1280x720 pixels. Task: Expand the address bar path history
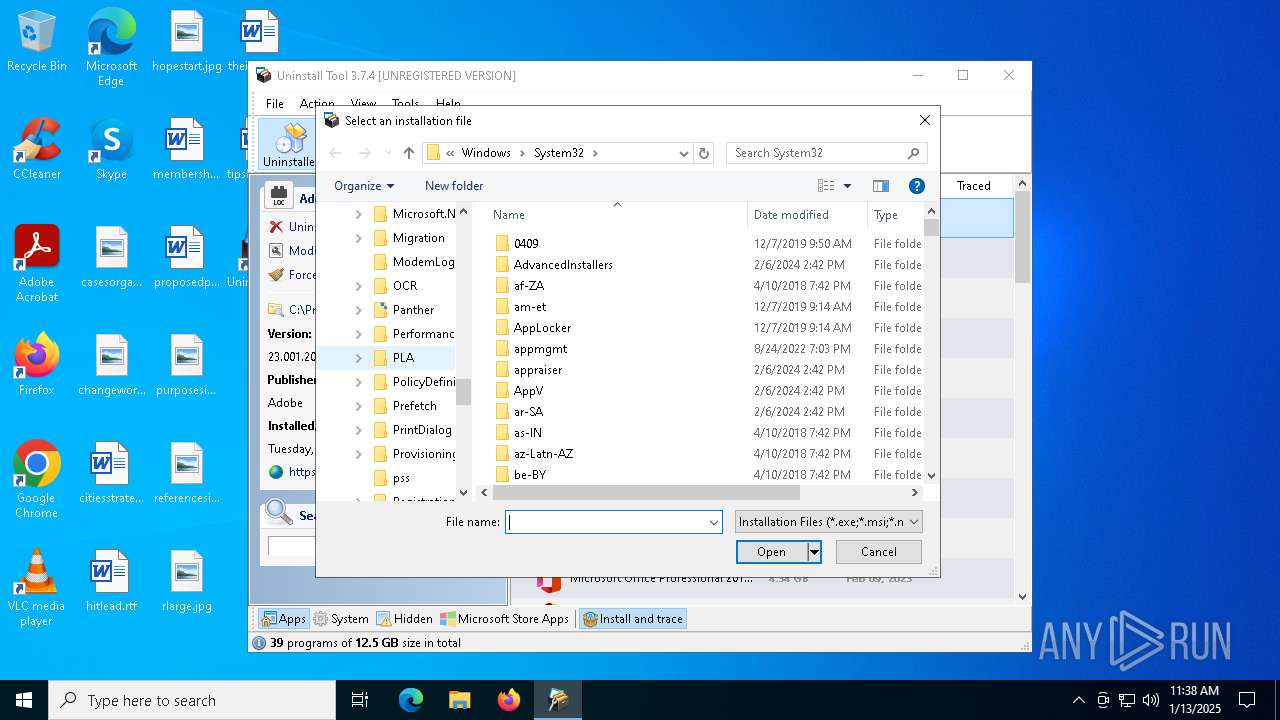click(684, 153)
